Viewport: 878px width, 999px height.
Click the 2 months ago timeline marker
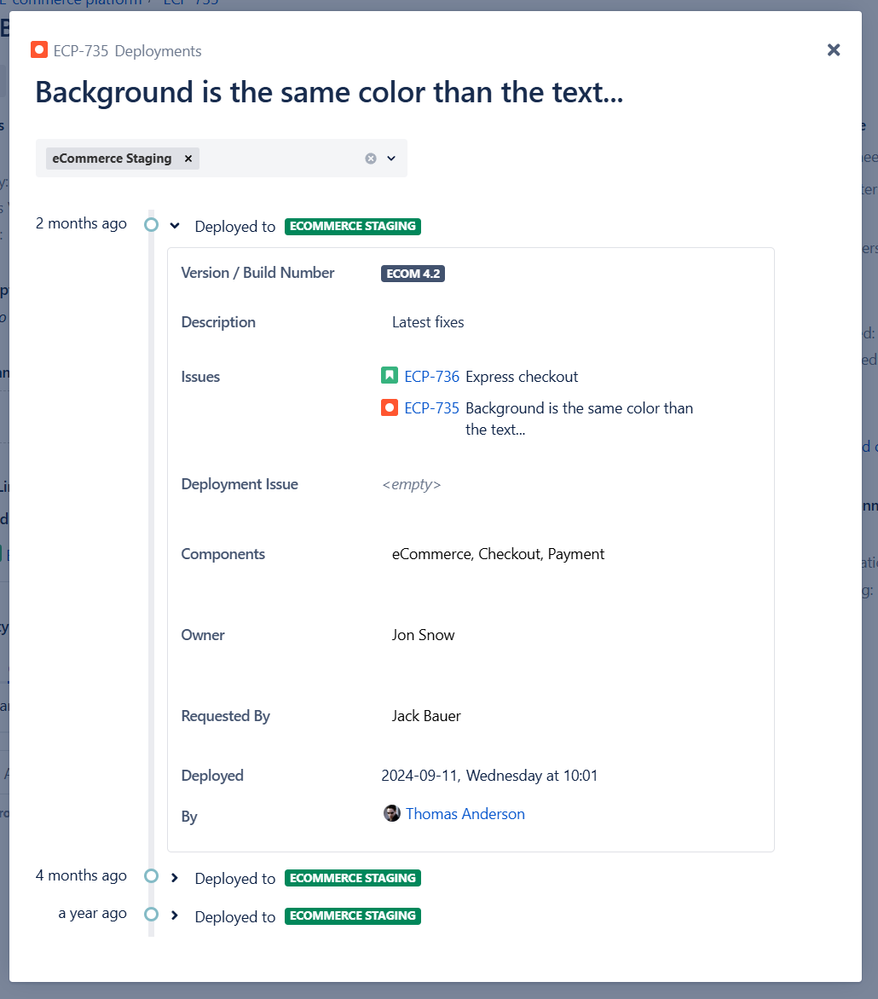point(151,225)
